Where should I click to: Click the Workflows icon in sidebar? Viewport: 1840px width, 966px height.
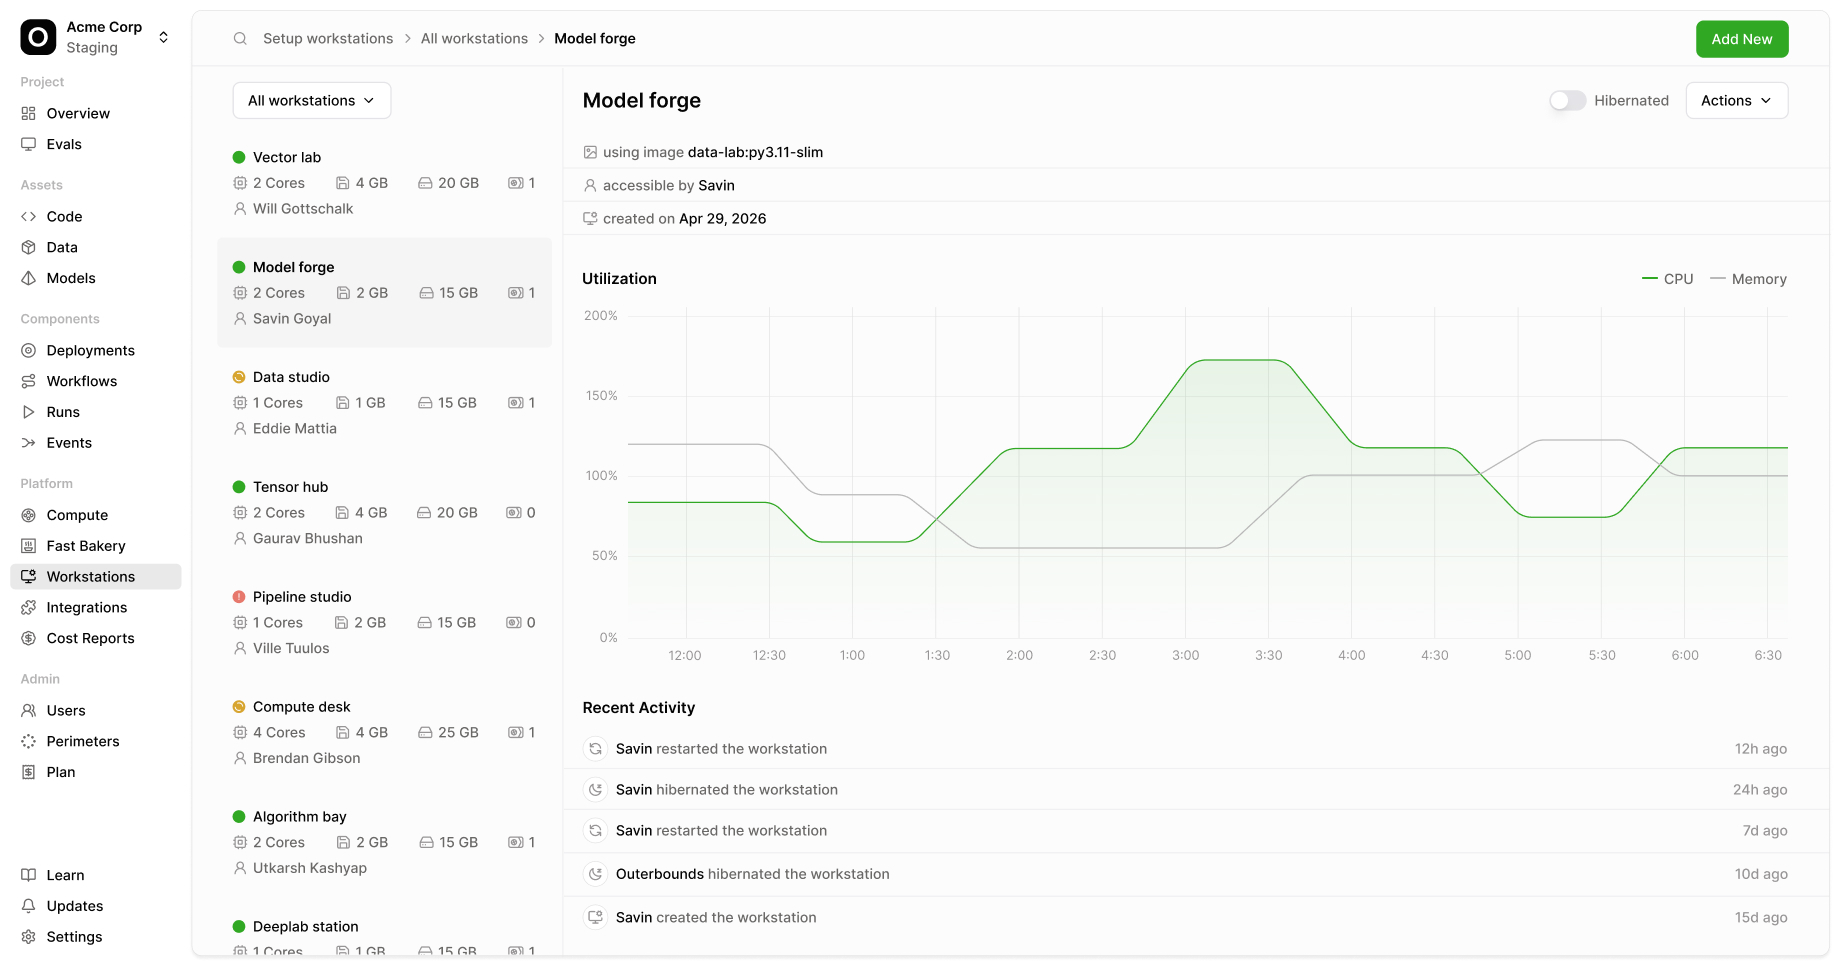(28, 381)
